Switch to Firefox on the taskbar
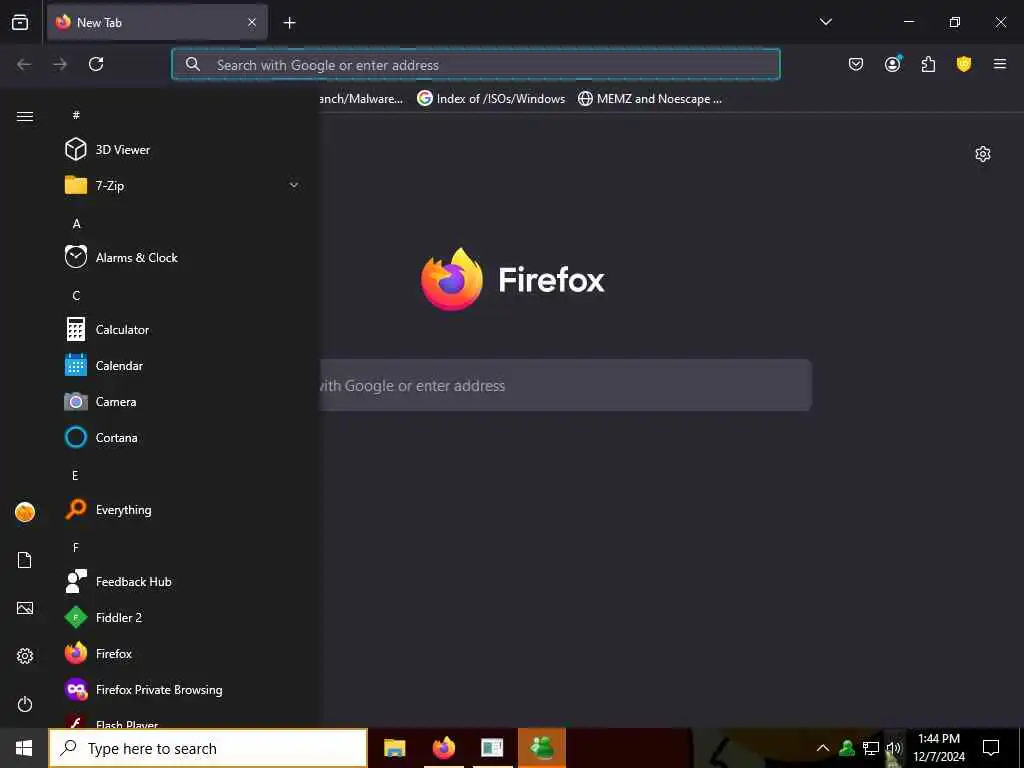The image size is (1024, 768). (x=444, y=748)
